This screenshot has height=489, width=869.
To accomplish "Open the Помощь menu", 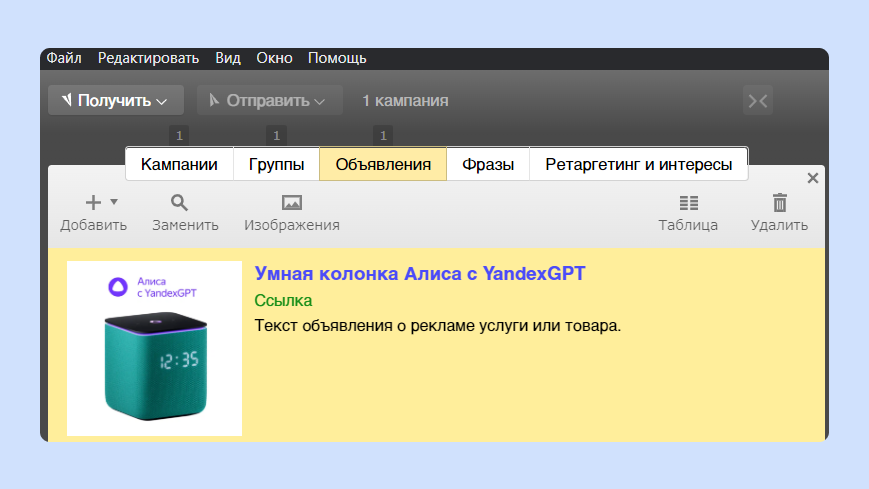I will coord(337,58).
